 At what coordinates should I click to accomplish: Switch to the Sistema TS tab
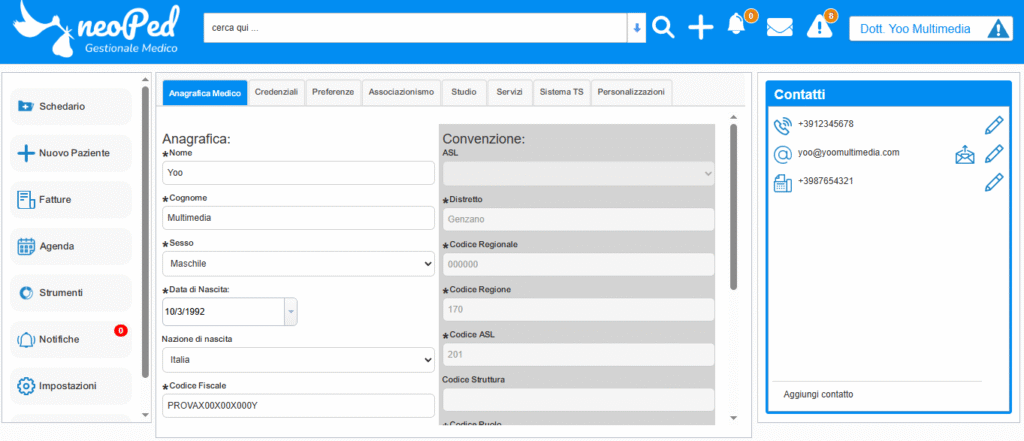[x=561, y=92]
